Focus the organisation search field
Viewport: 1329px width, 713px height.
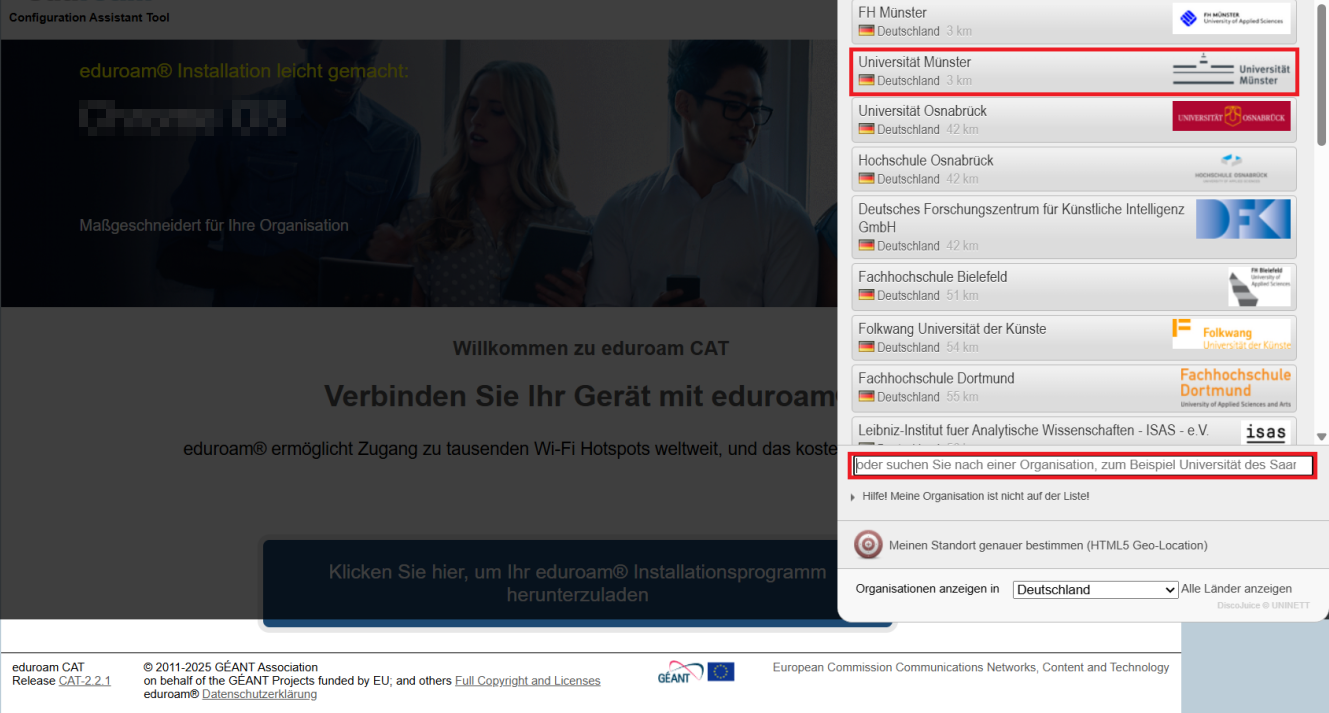[x=1082, y=465]
